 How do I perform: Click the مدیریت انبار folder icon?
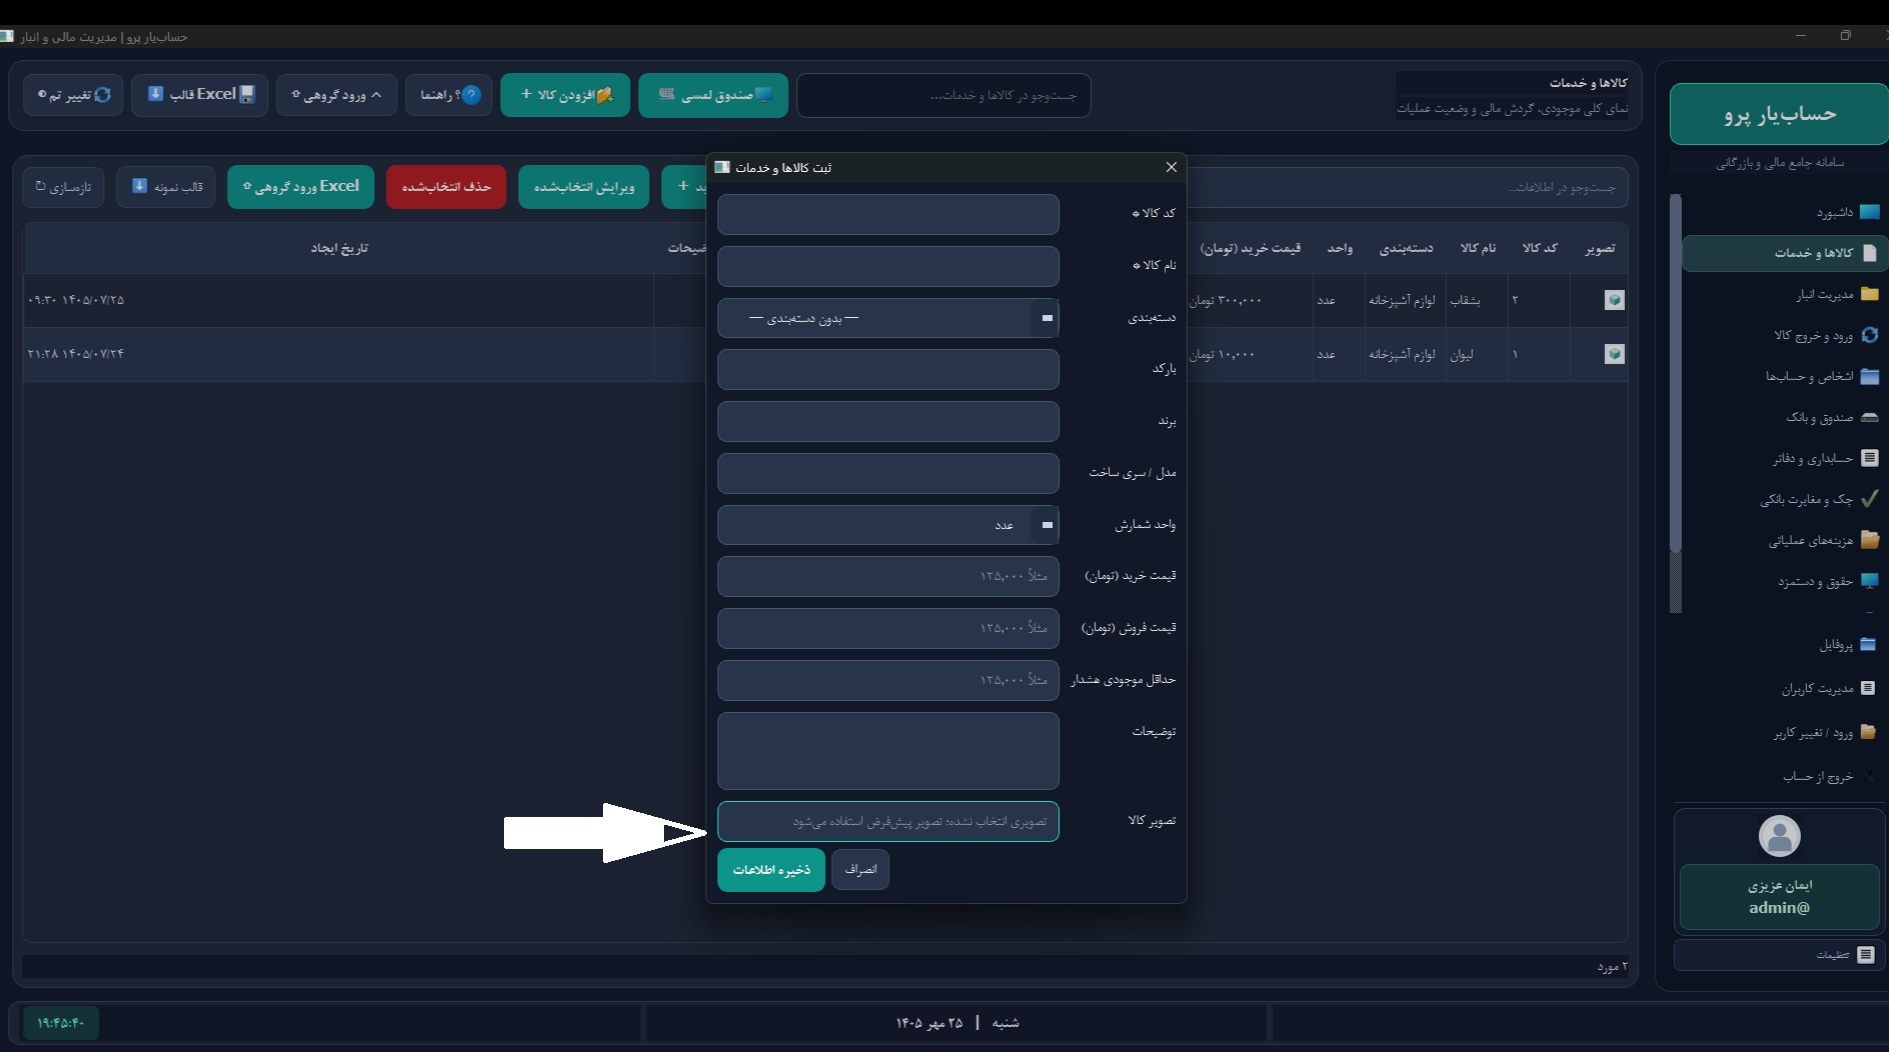click(x=1869, y=294)
